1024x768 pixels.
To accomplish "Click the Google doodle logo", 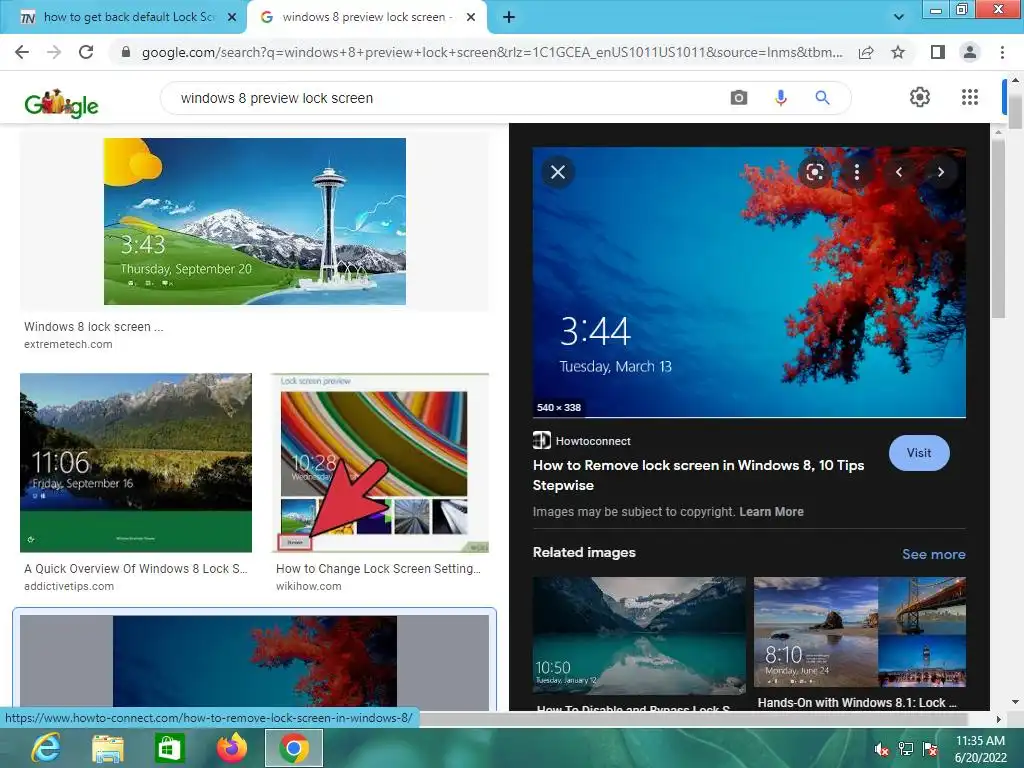I will tap(61, 103).
